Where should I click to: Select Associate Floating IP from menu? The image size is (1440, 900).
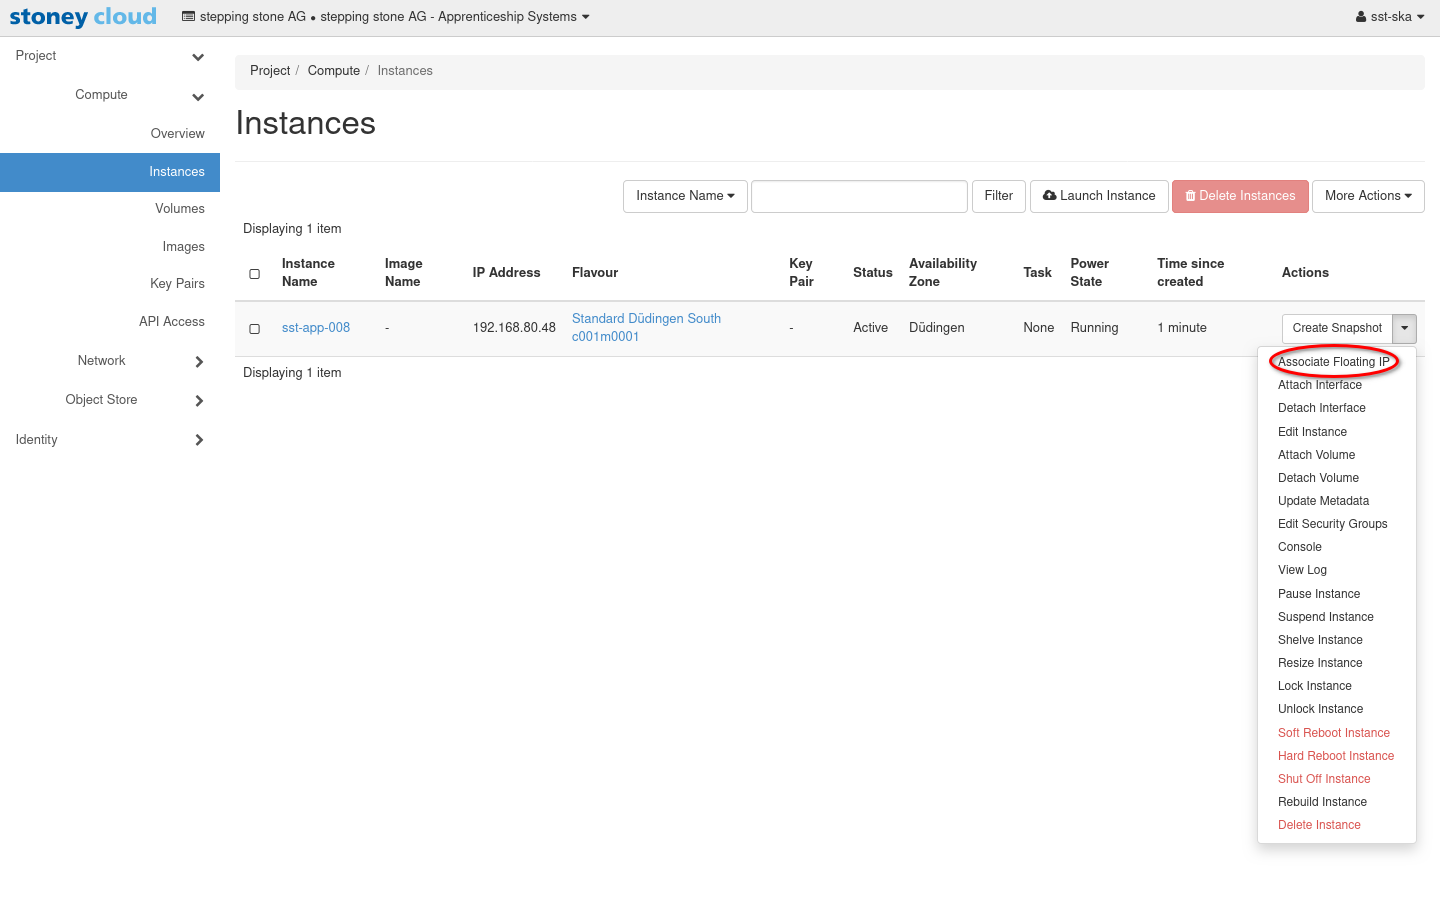[1333, 362]
